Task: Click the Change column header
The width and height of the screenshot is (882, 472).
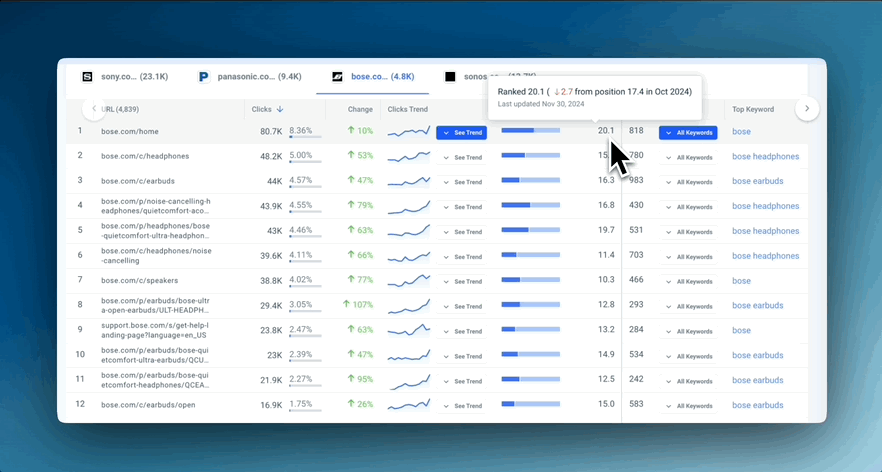Action: pyautogui.click(x=360, y=109)
